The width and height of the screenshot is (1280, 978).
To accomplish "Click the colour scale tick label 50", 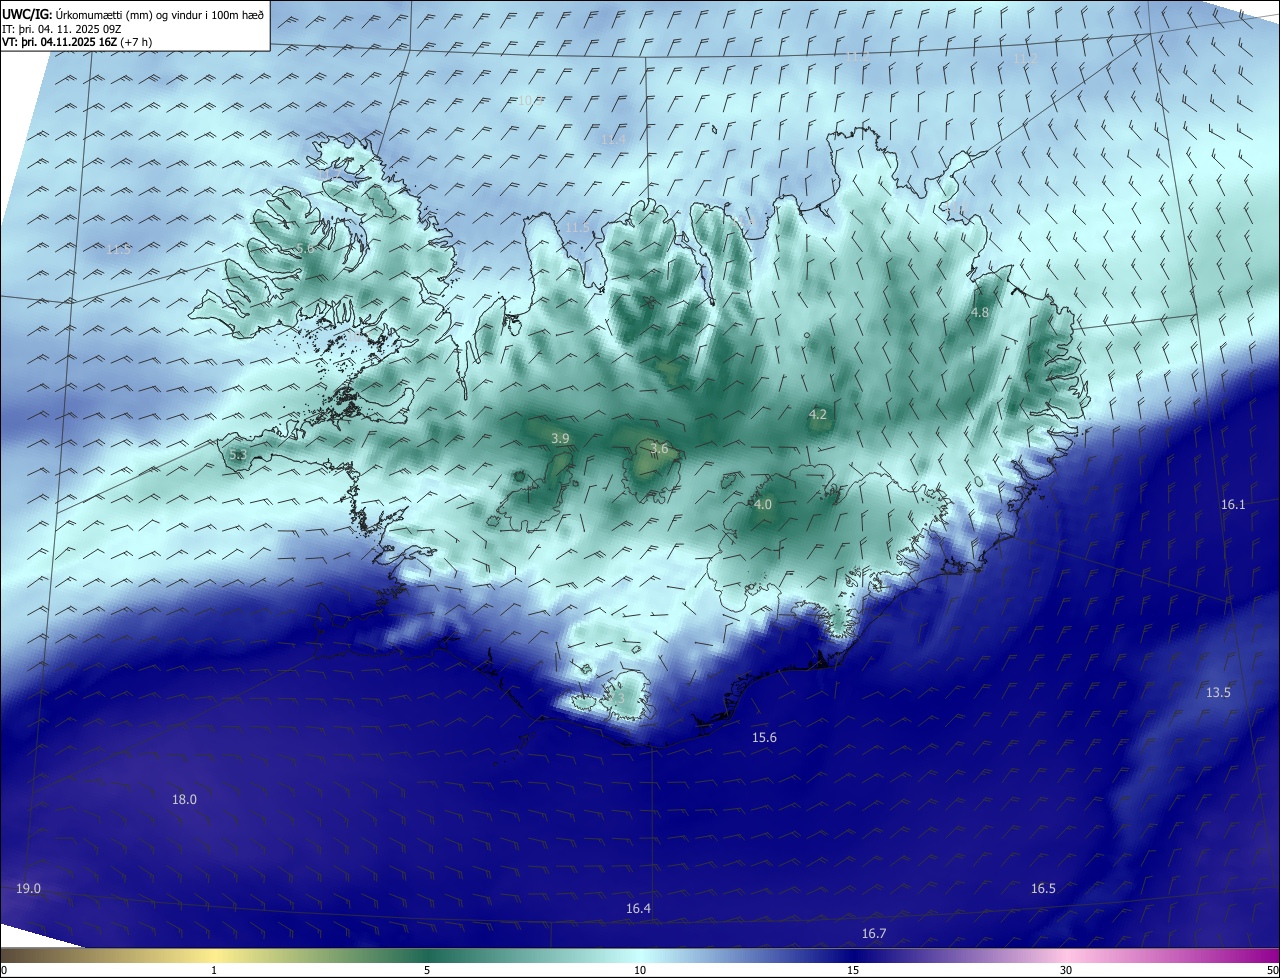I will point(1272,970).
